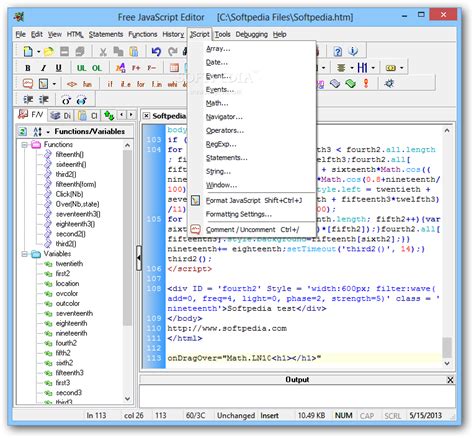The height and width of the screenshot is (438, 474).
Task: Choose Array... from the JScript menu
Action: 218,49
